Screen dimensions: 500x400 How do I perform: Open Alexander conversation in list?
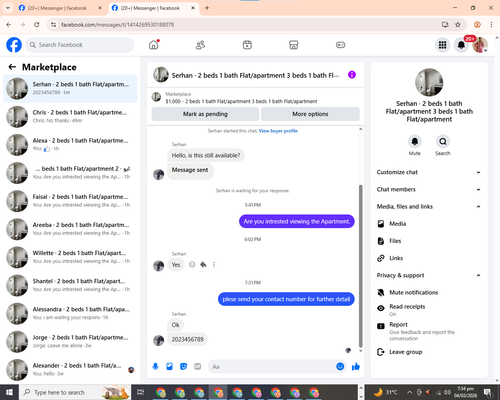pyautogui.click(x=70, y=370)
